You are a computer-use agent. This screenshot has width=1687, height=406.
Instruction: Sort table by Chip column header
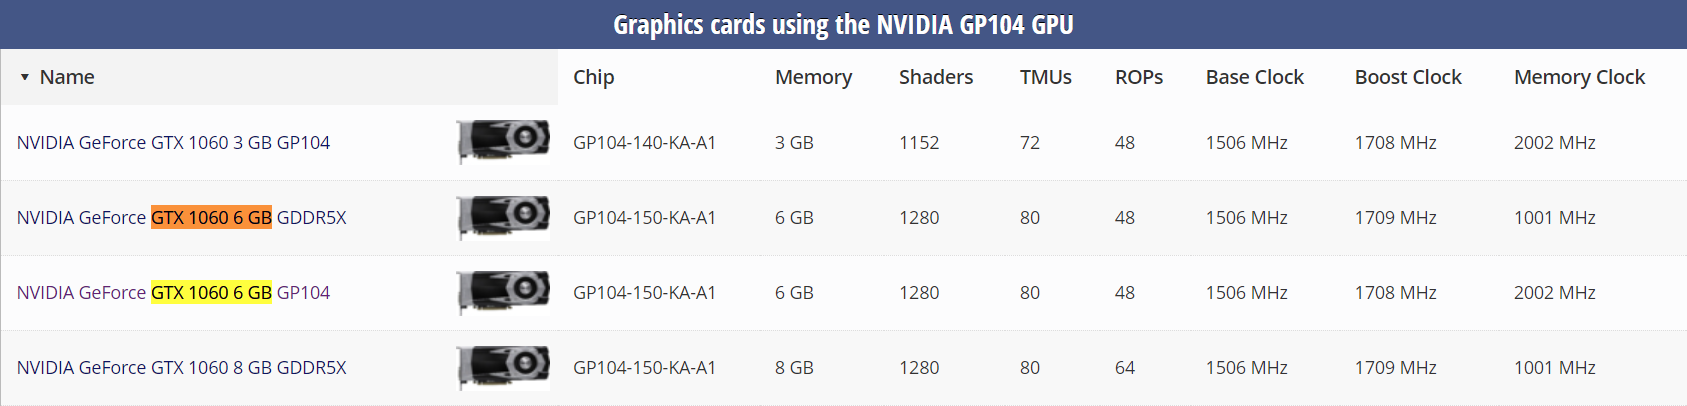[593, 77]
